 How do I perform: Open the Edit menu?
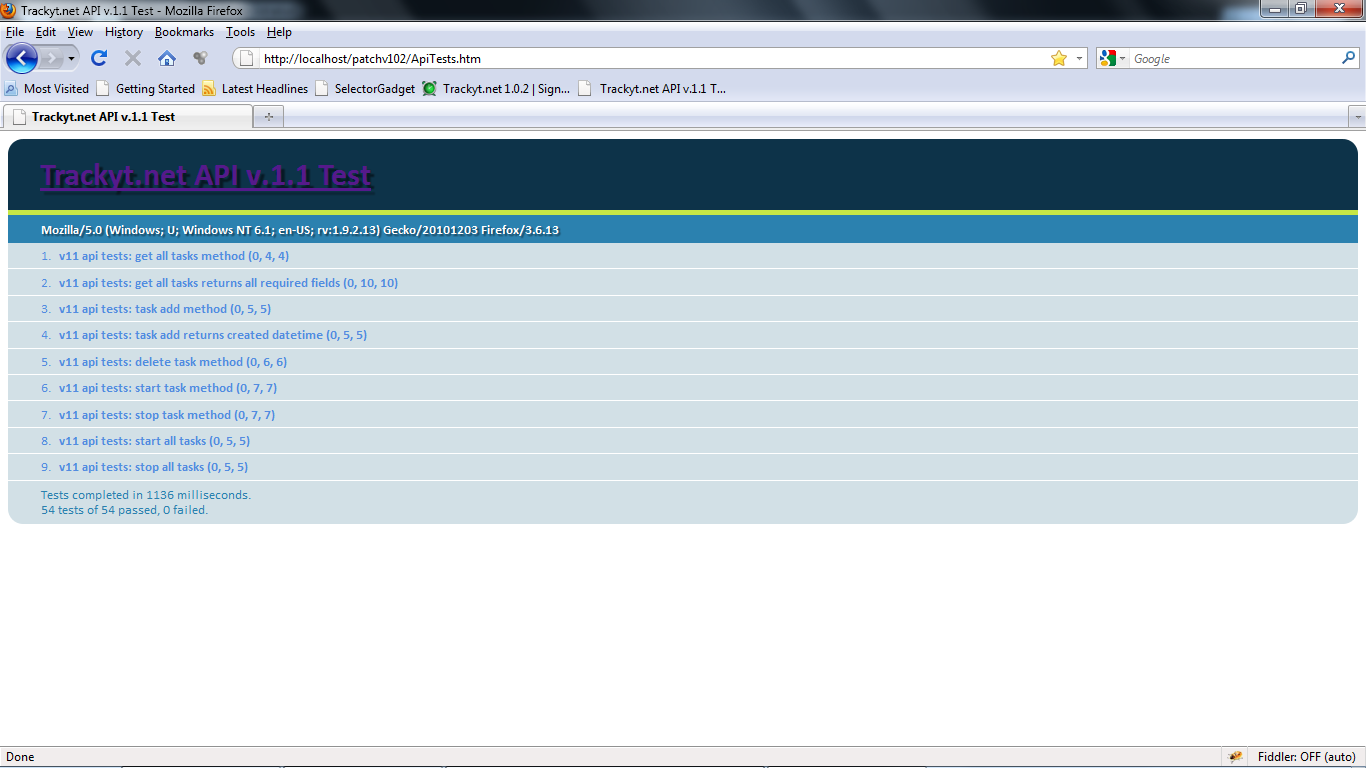coord(46,32)
